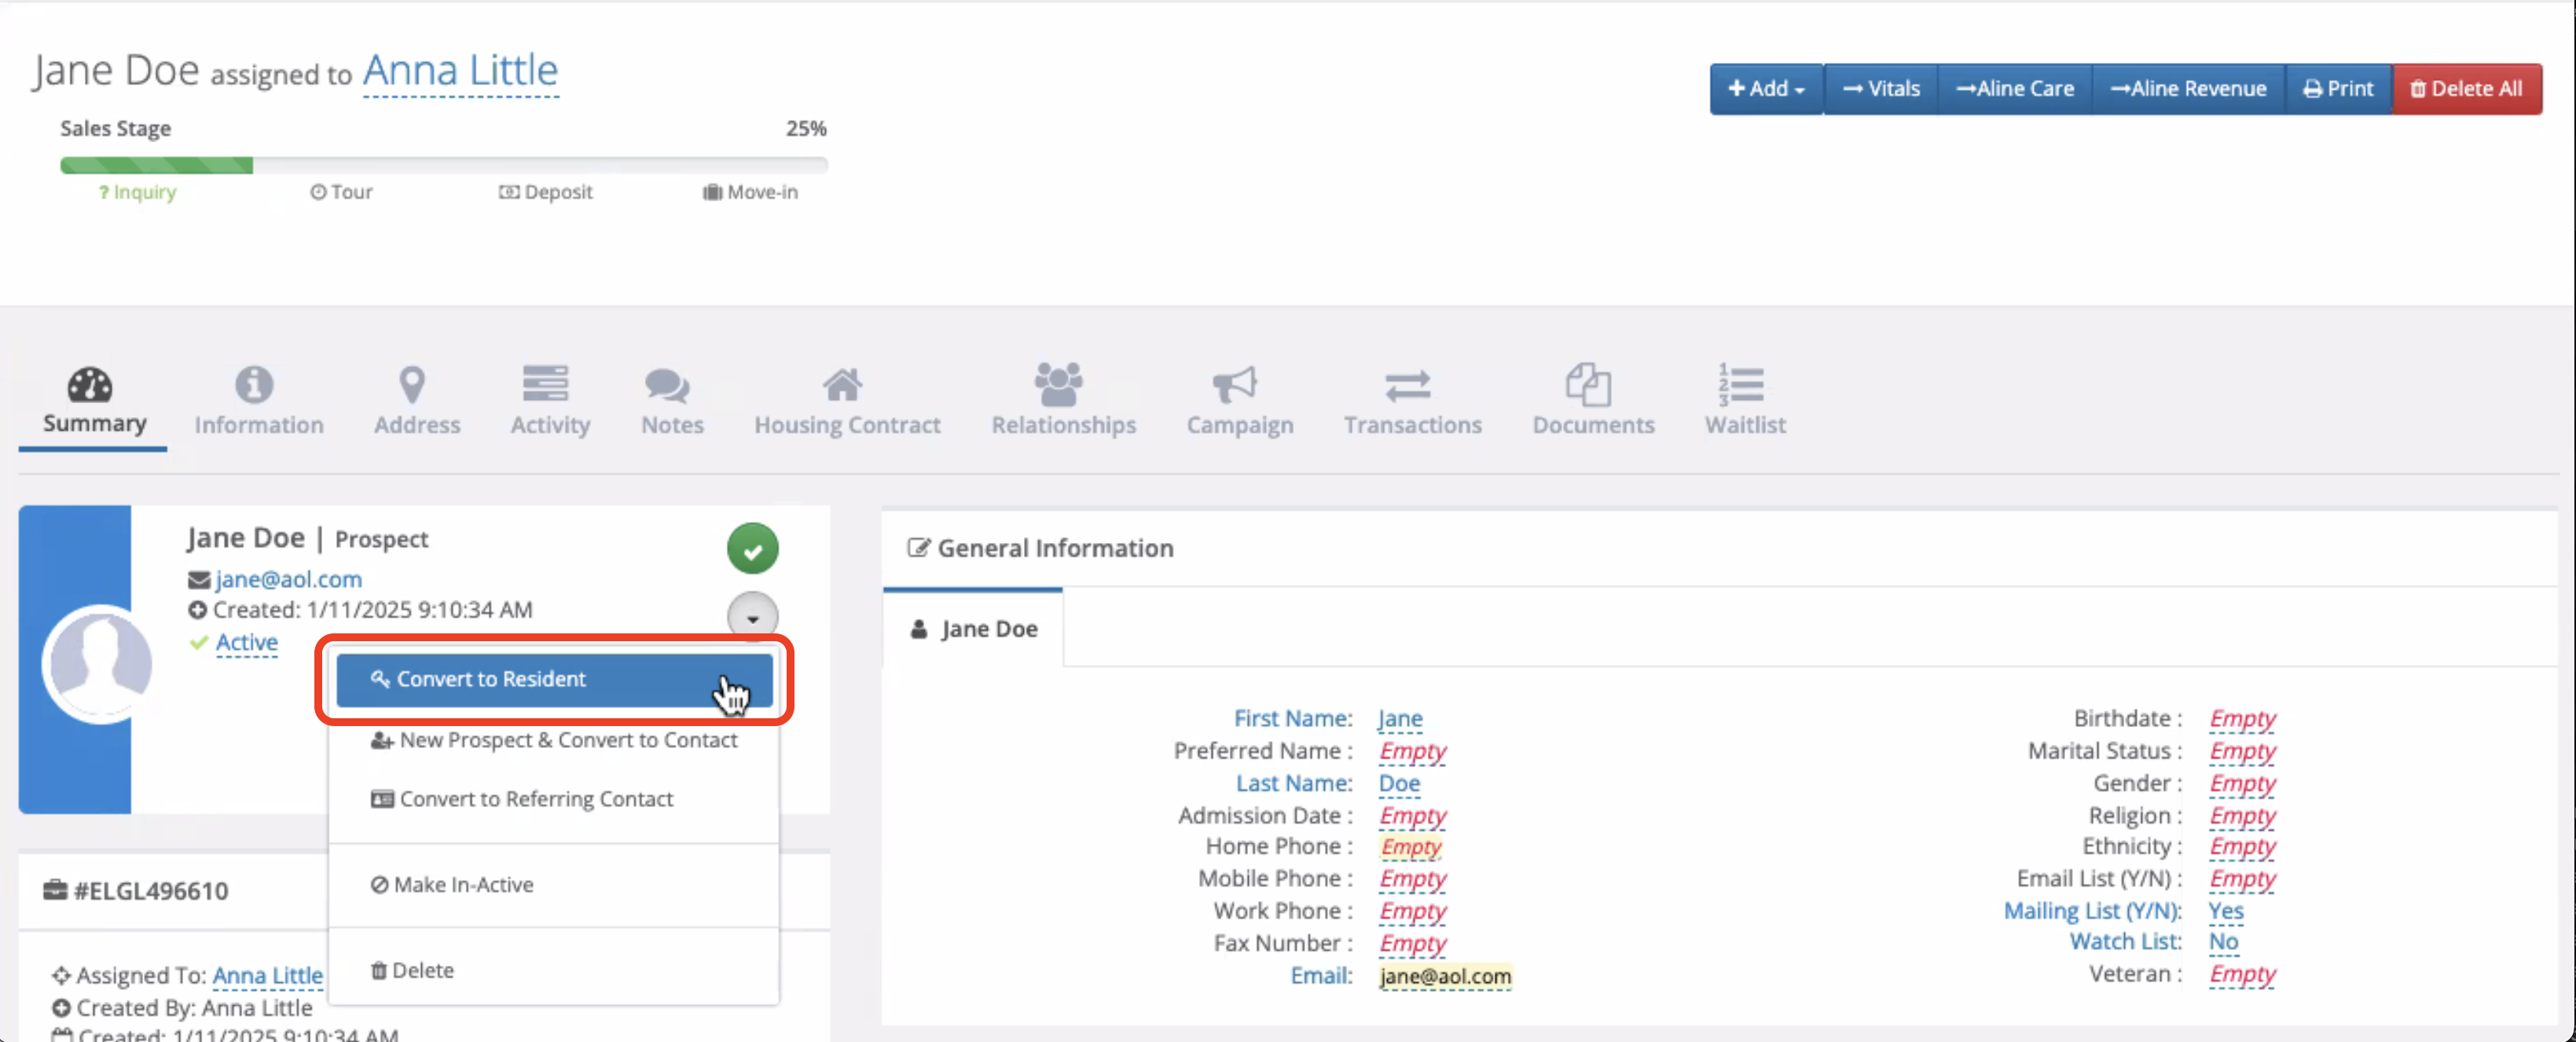Screen dimensions: 2576x1042
Task: Click the Jane Doe profile avatar
Action: (98, 663)
